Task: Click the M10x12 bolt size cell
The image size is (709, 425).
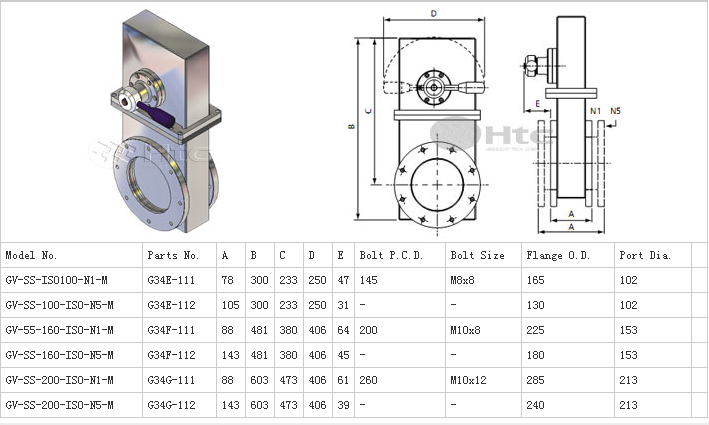Action: [469, 380]
